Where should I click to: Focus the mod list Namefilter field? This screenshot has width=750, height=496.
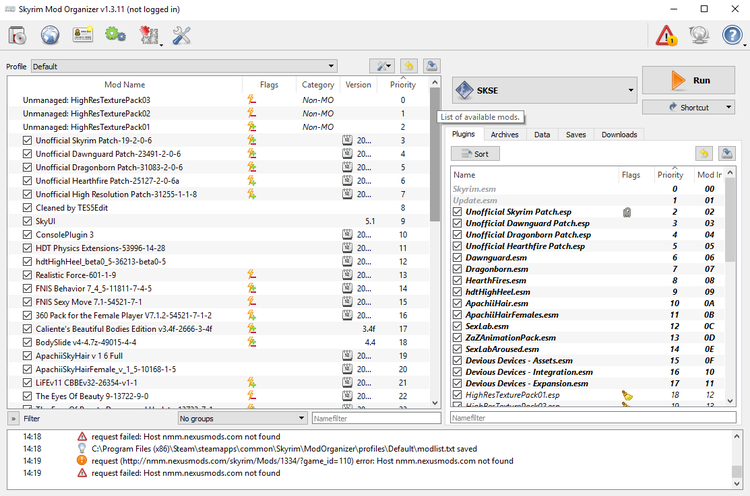(376, 418)
